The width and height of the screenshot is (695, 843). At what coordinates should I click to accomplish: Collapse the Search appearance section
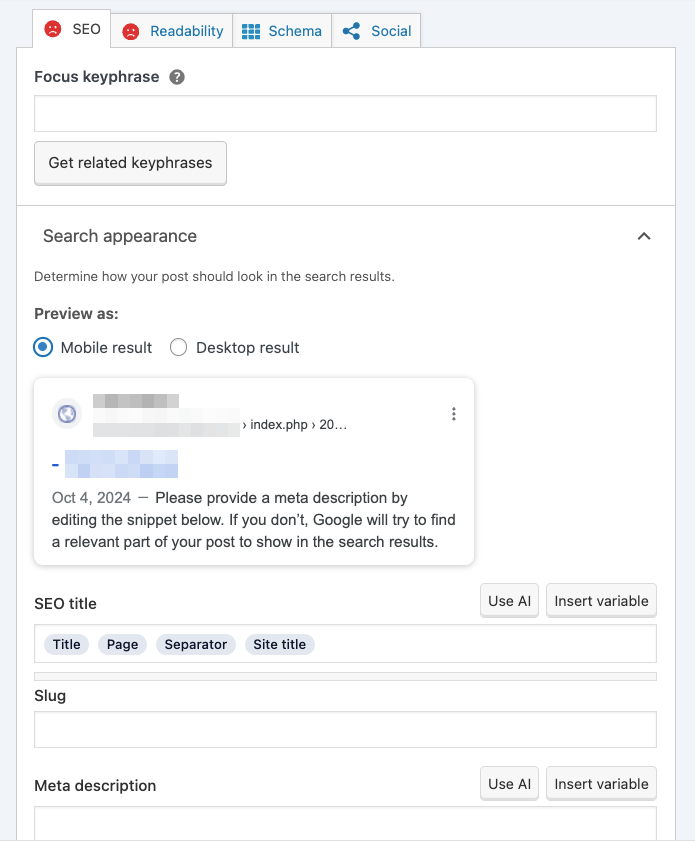[x=645, y=236]
